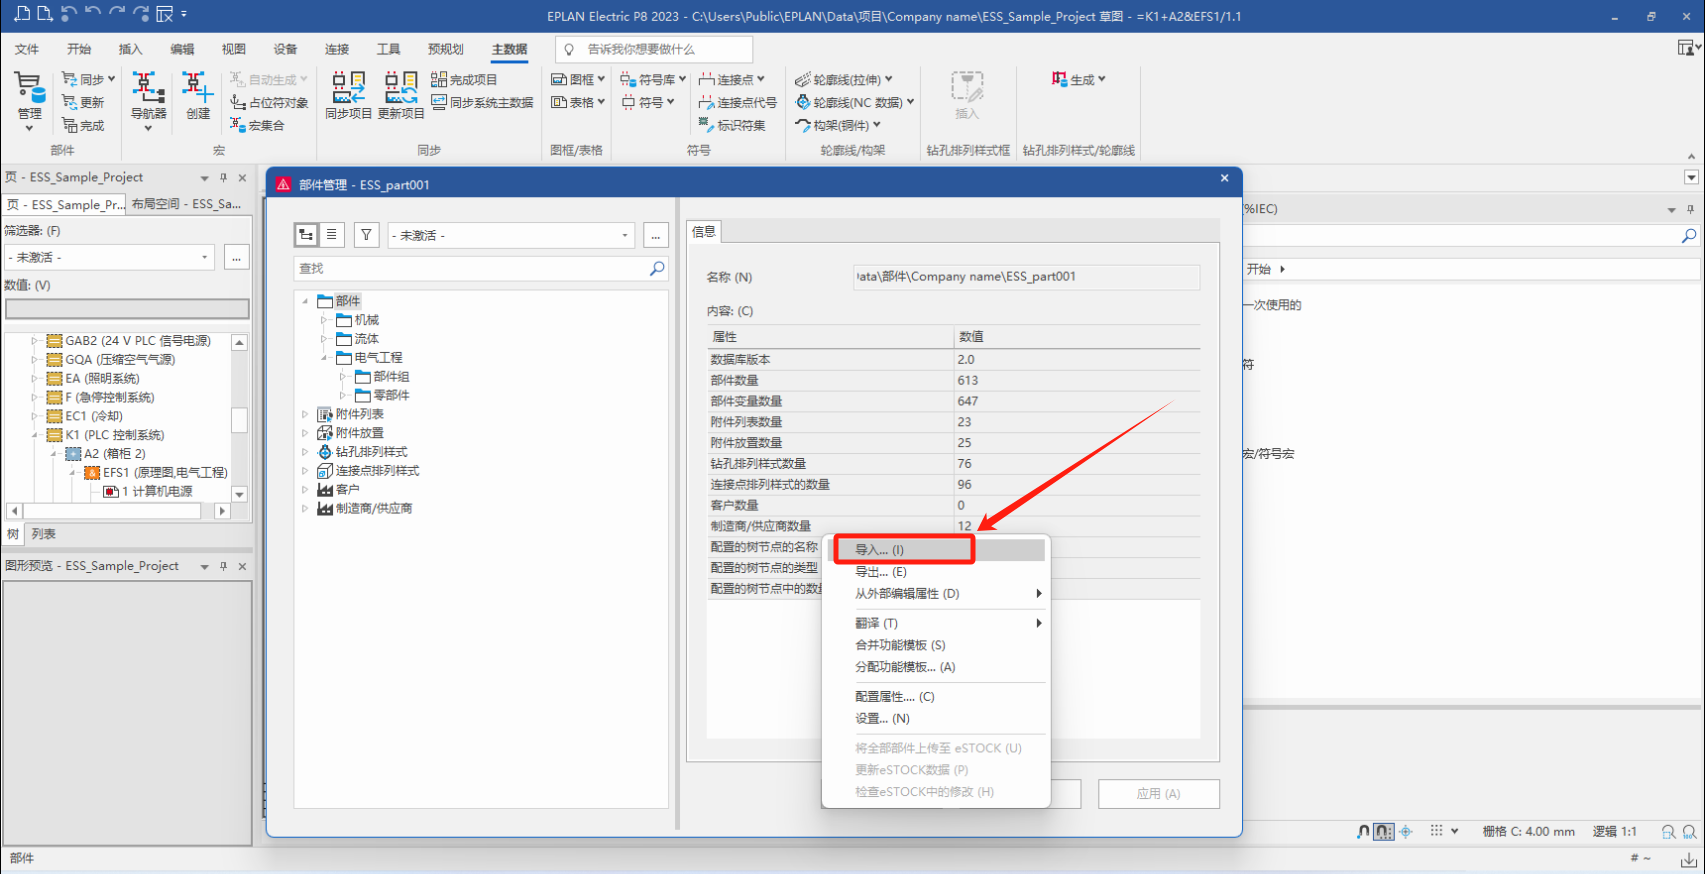Switch to 布局空间 navigator tab
The width and height of the screenshot is (1705, 874).
[187, 204]
